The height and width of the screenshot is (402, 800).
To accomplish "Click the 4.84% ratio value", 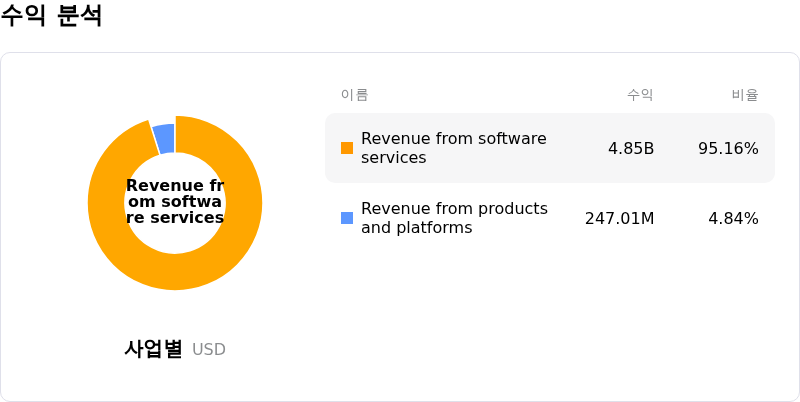I will pos(733,218).
